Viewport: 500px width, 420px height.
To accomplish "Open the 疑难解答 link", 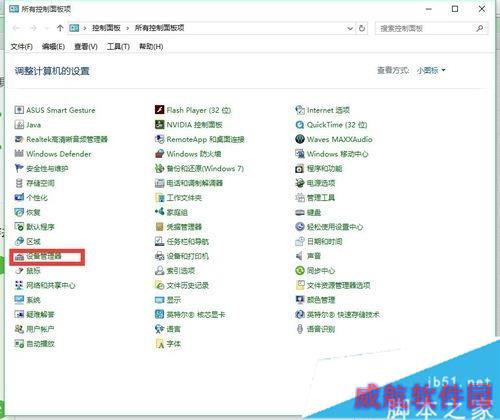I will point(40,314).
